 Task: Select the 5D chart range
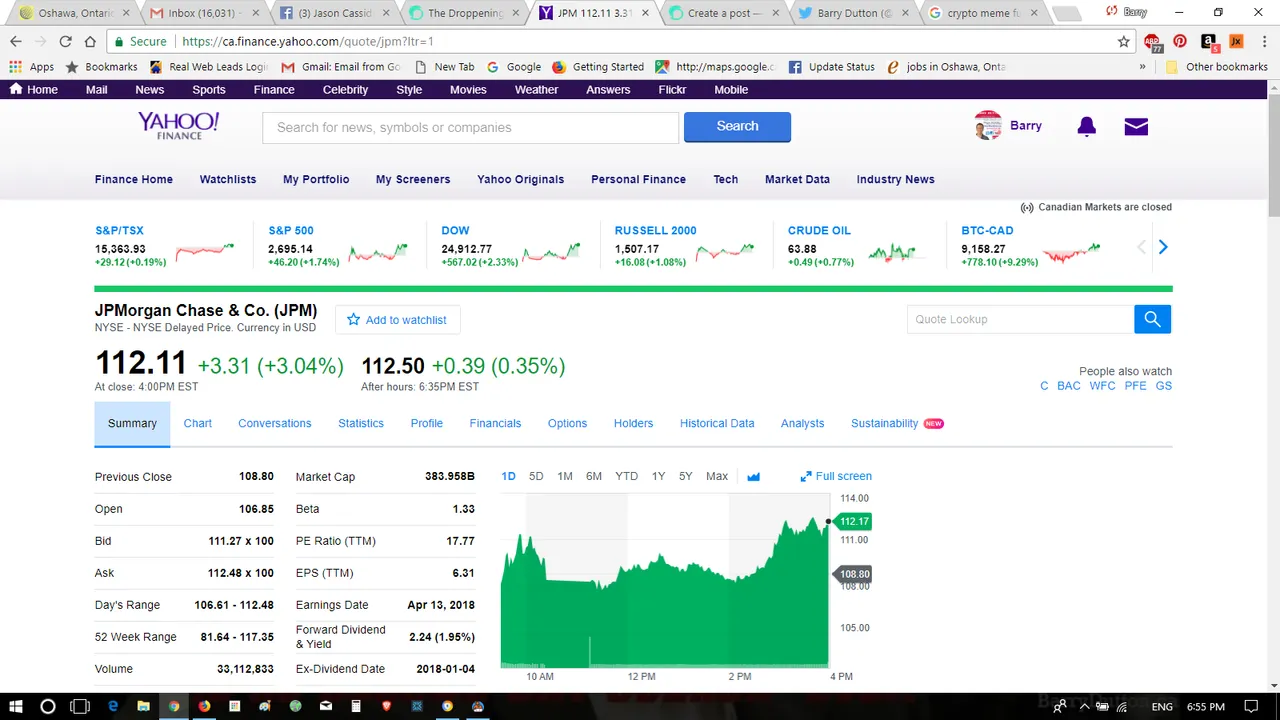point(536,476)
